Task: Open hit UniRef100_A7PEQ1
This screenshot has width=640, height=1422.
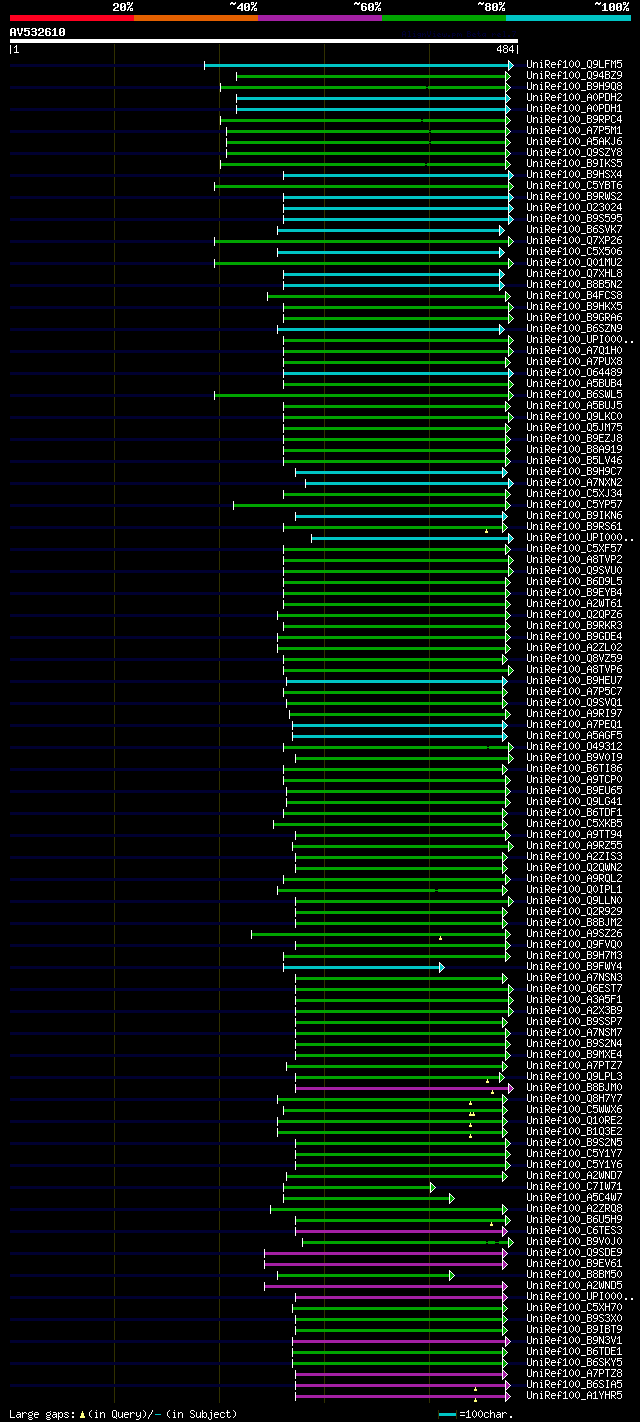Action: pos(574,725)
